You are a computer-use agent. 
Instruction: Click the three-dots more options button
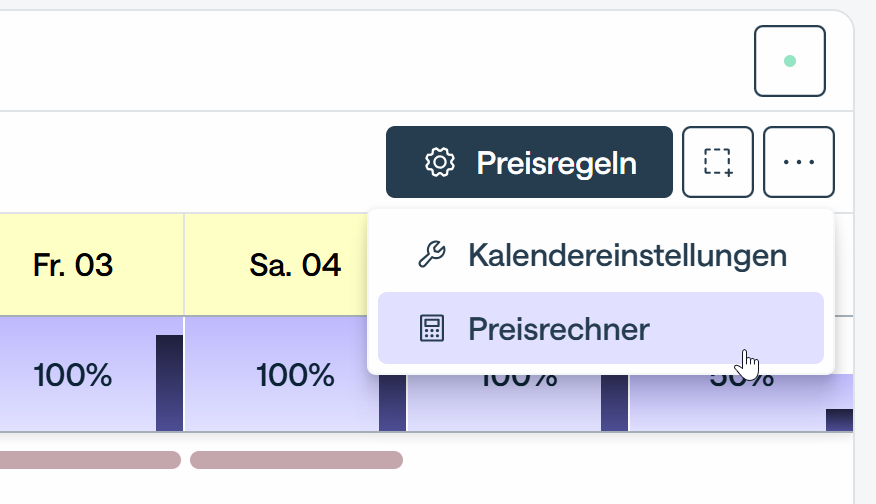tap(798, 162)
